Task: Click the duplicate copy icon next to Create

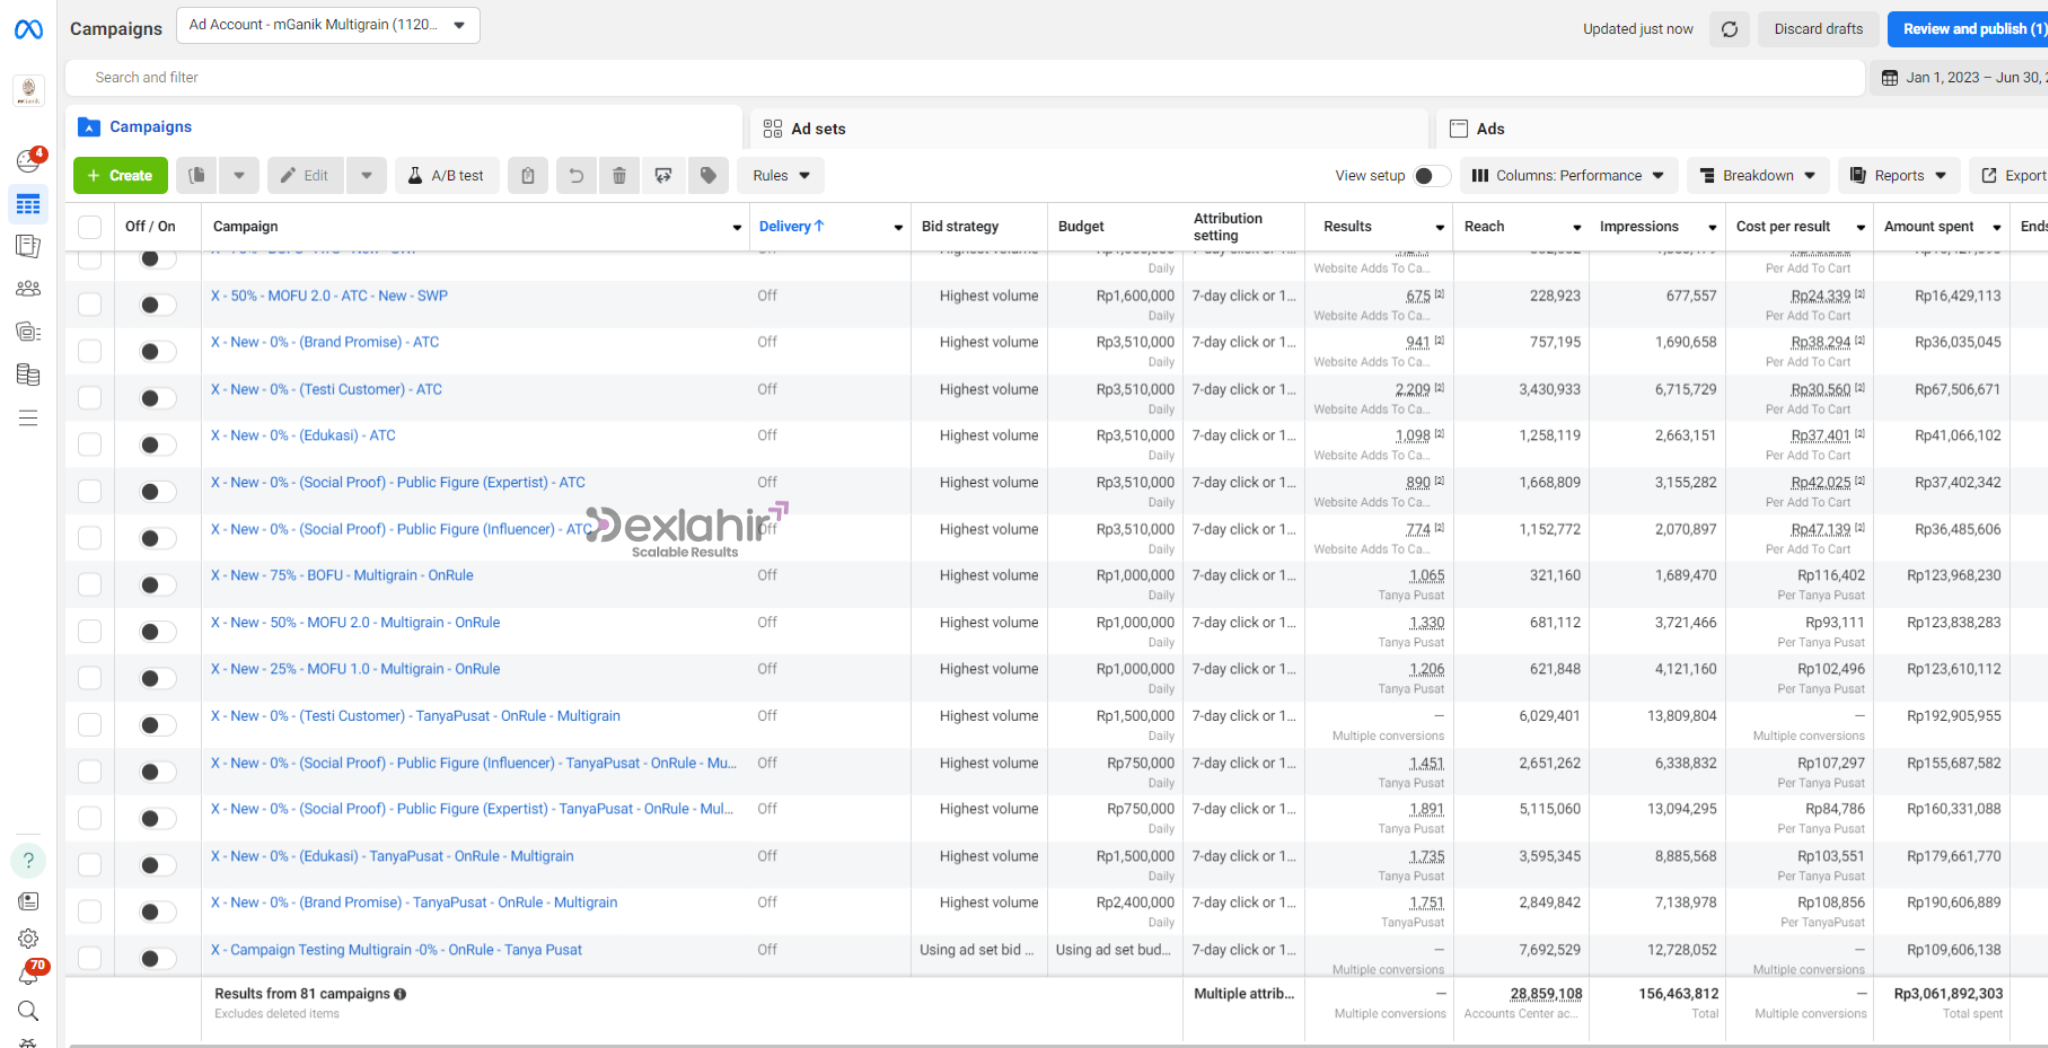Action: (x=197, y=176)
